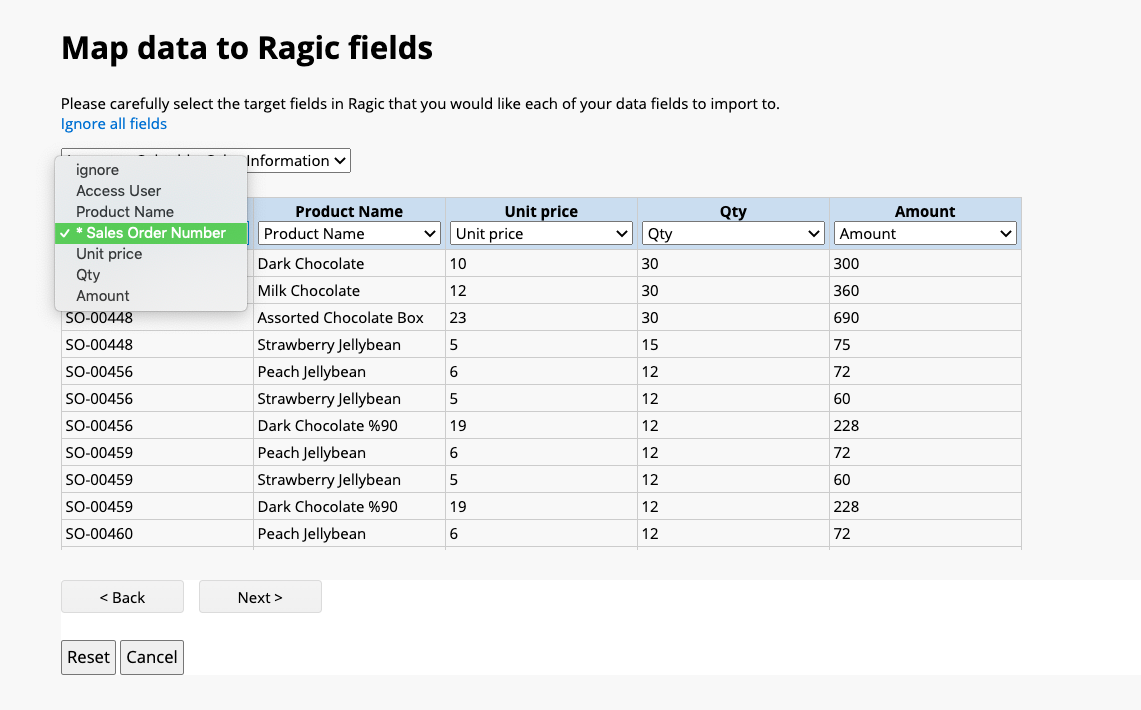Select the 'Milk Chocolate' cell
The width and height of the screenshot is (1141, 710).
[349, 290]
